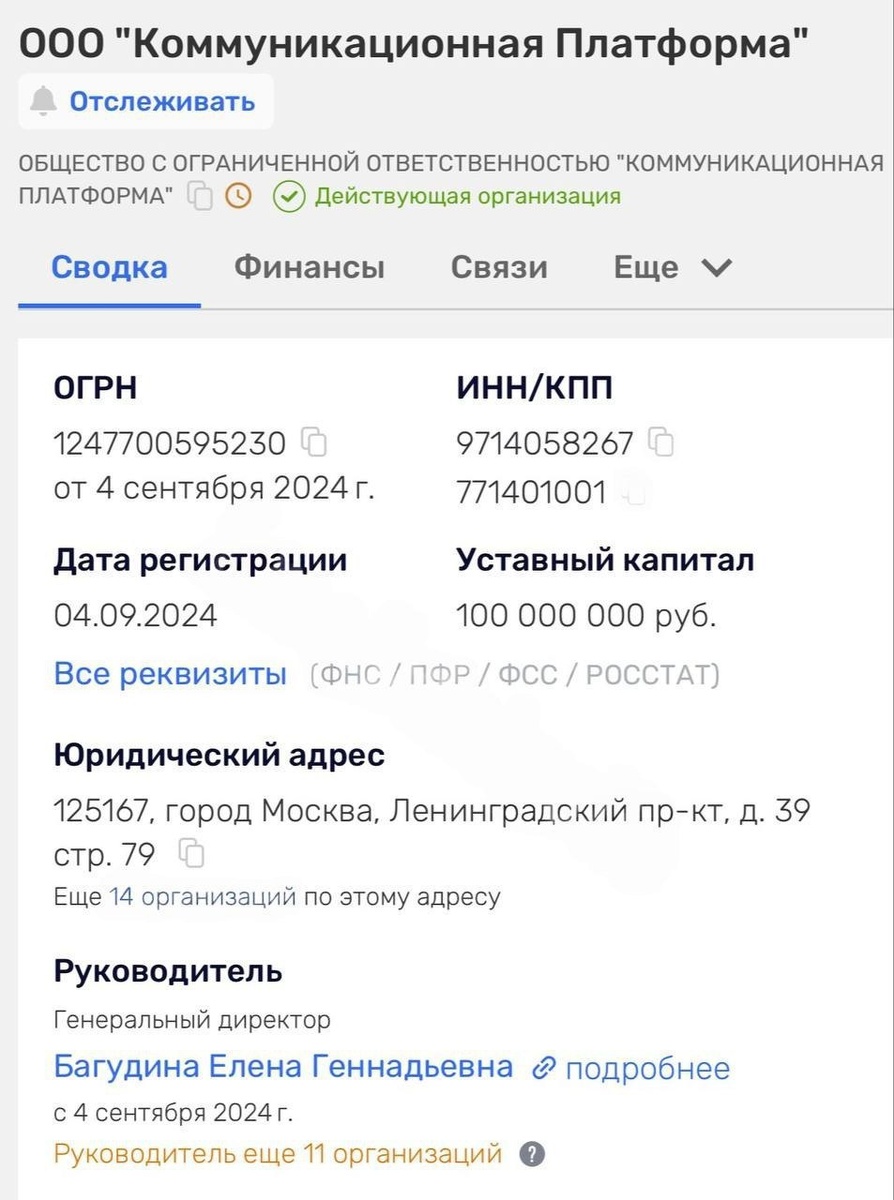
Task: Copy the КПП 771401001 via copy icon
Action: coord(634,492)
